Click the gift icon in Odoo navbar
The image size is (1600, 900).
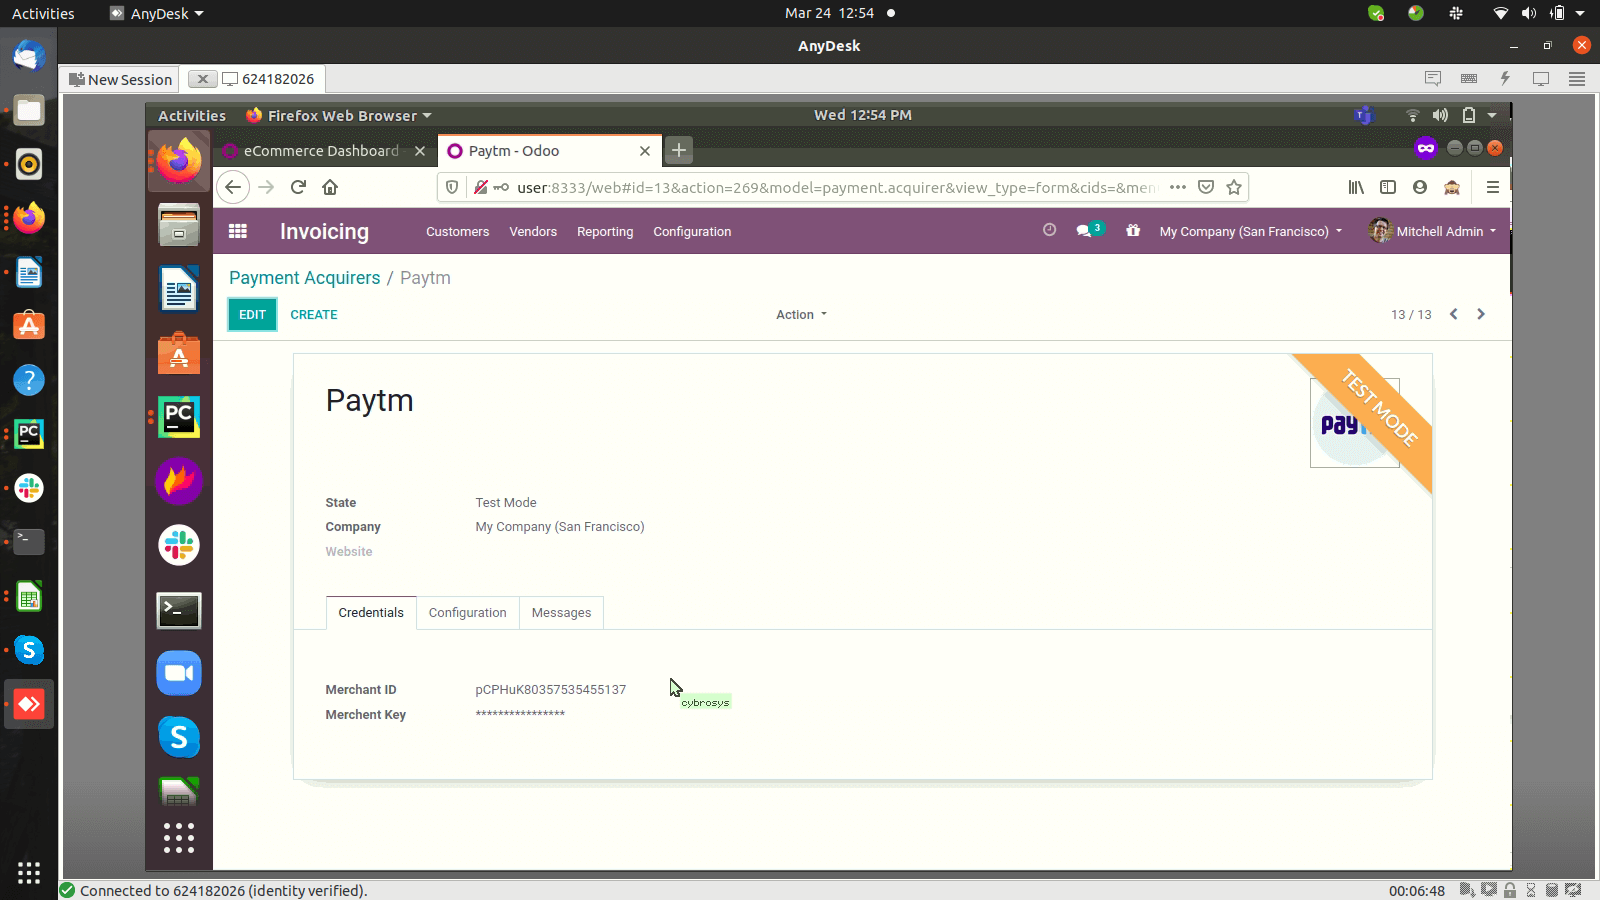[1133, 230]
